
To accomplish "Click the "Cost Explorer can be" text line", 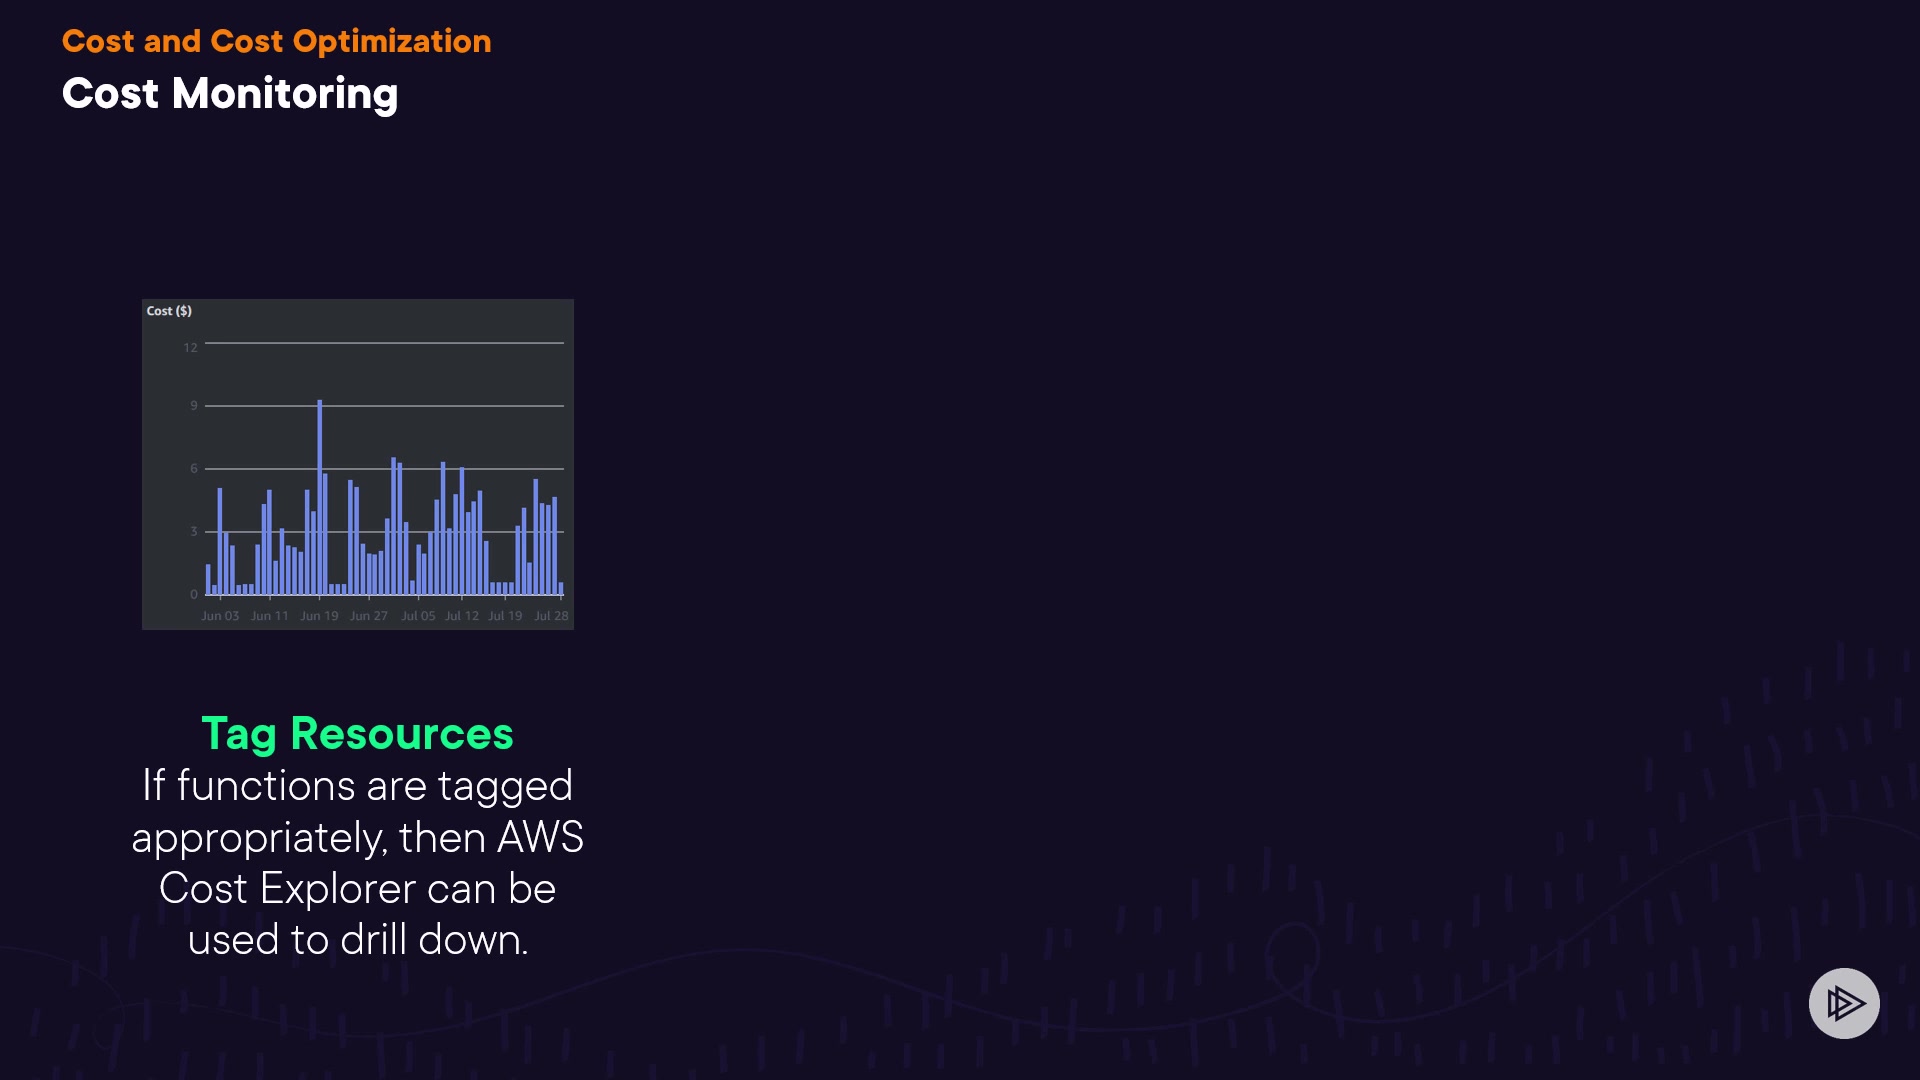I will pyautogui.click(x=357, y=889).
